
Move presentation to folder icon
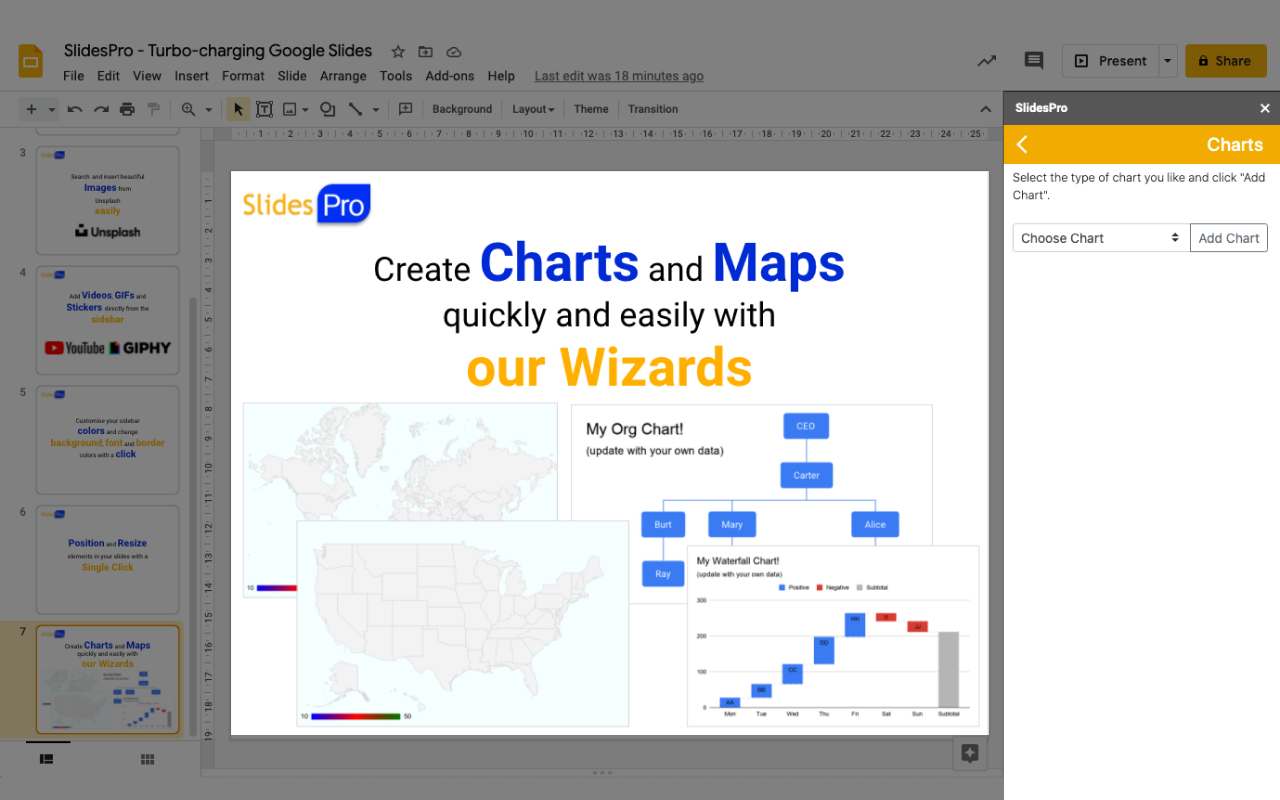(x=426, y=52)
